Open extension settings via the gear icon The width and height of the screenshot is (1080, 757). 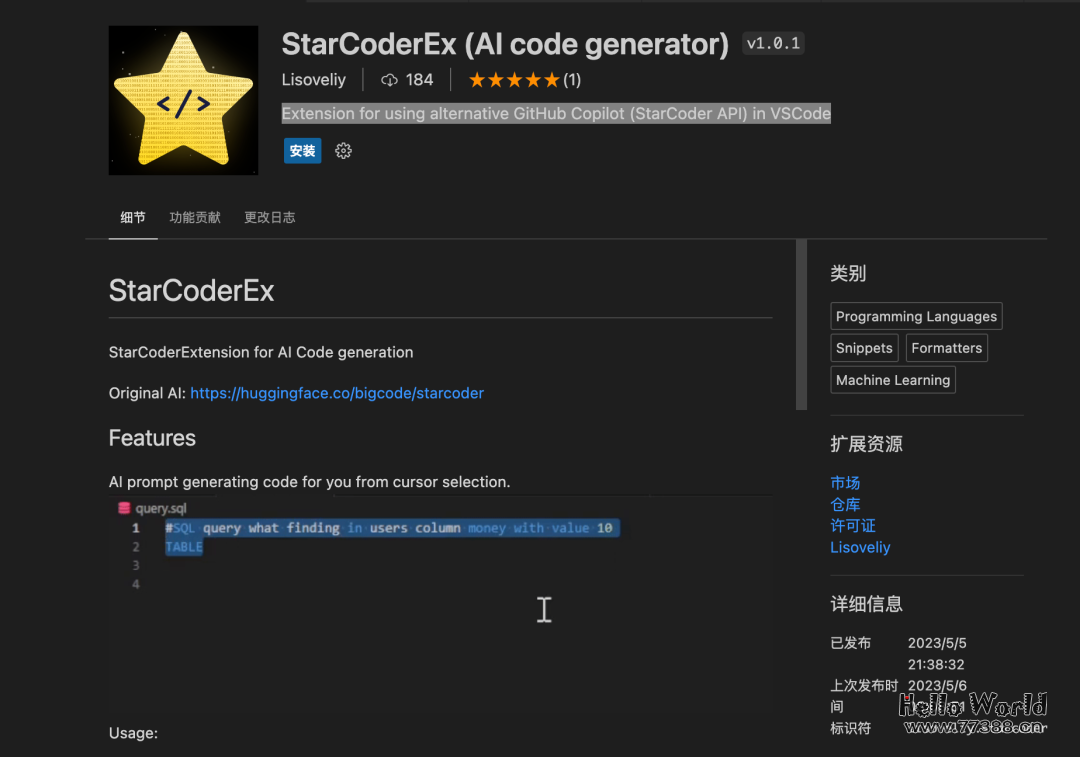point(343,150)
